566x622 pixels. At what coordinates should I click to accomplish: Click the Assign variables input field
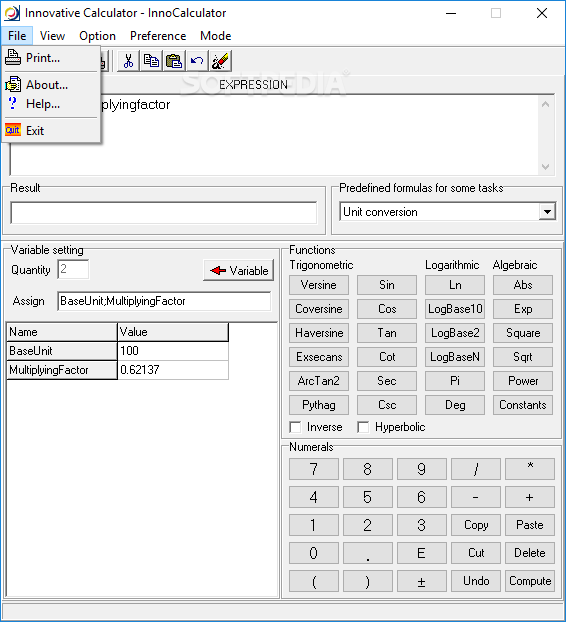(x=164, y=301)
